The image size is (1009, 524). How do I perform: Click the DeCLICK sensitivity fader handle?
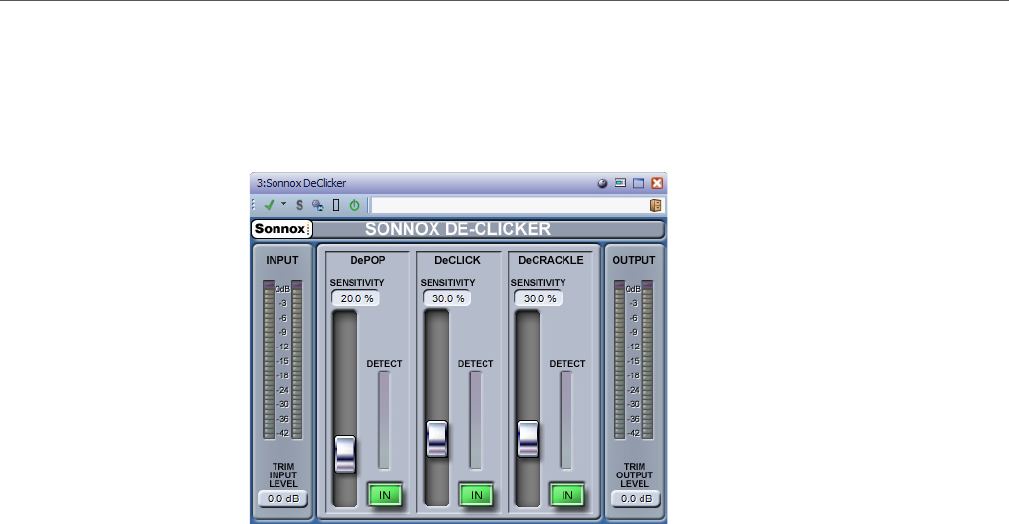[x=437, y=439]
